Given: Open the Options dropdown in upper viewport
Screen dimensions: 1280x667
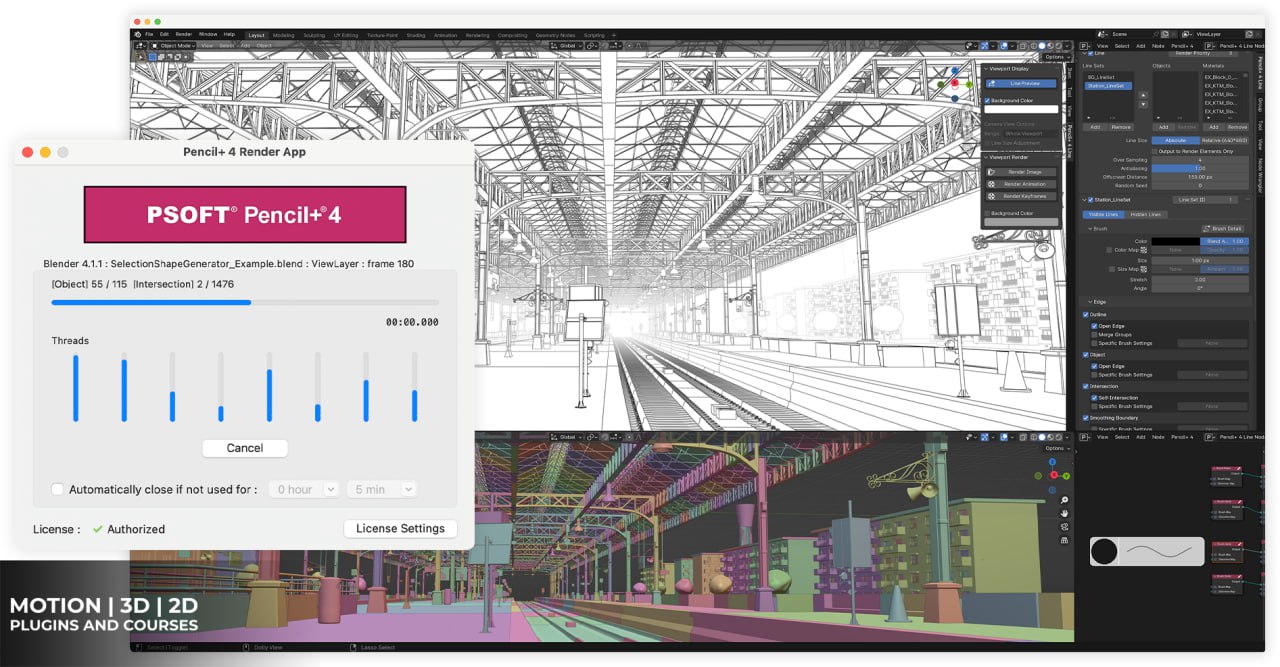Looking at the screenshot, I should point(1057,57).
